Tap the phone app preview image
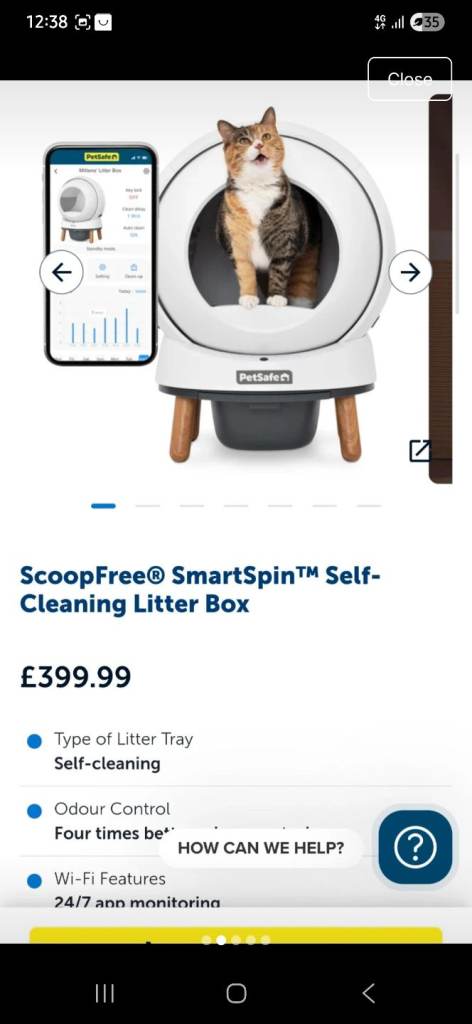This screenshot has height=1024, width=472. point(101,255)
